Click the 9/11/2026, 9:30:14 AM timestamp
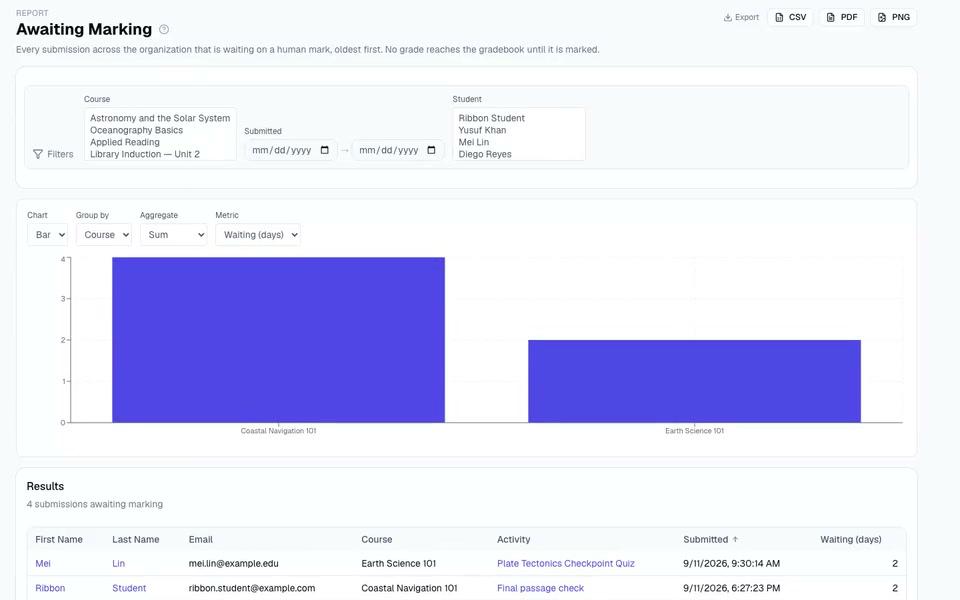Screen dimensions: 960x600 pyautogui.click(x=732, y=563)
